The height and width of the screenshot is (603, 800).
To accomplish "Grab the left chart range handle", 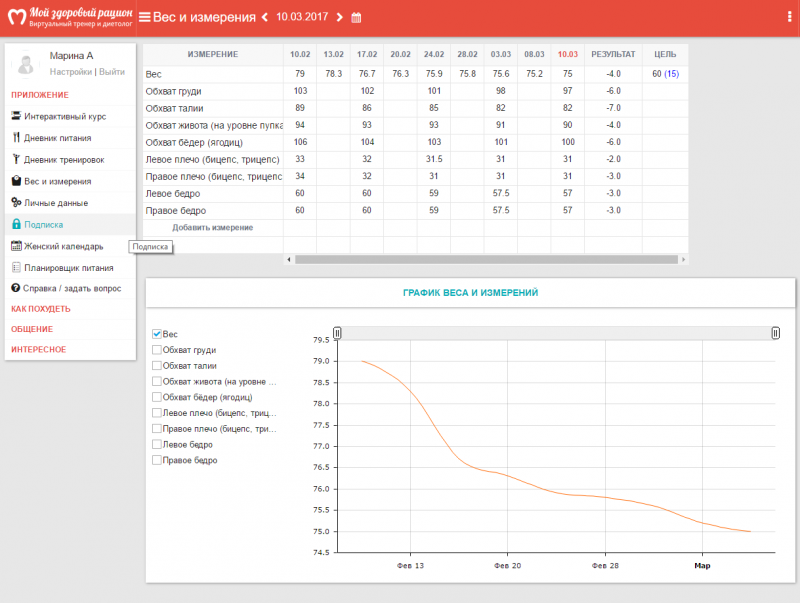I will [x=337, y=333].
